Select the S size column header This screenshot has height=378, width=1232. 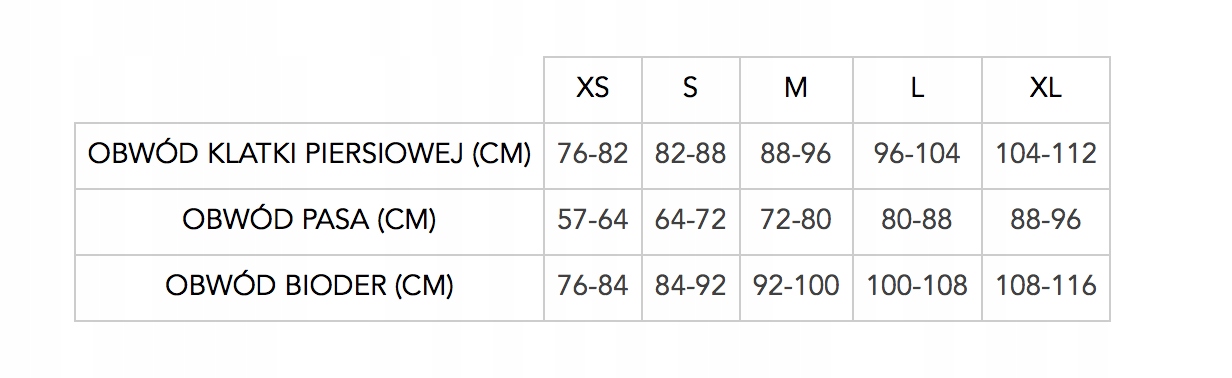pyautogui.click(x=690, y=88)
